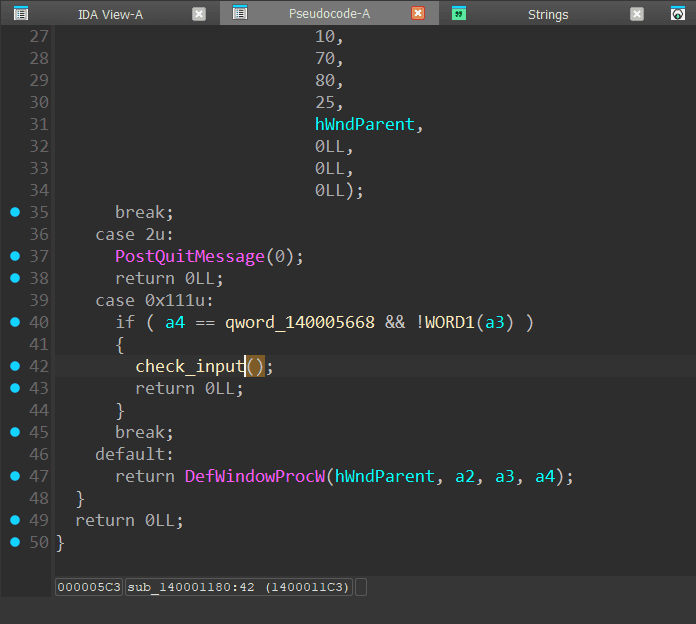Image resolution: width=696 pixels, height=624 pixels.
Task: Click the Strings tab icon
Action: pos(459,14)
